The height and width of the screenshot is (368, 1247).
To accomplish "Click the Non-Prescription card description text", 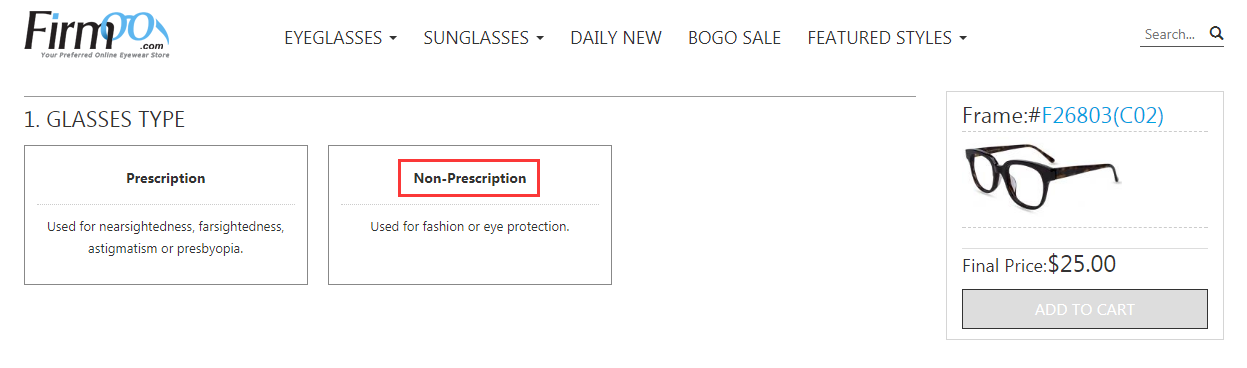I will click(x=470, y=227).
